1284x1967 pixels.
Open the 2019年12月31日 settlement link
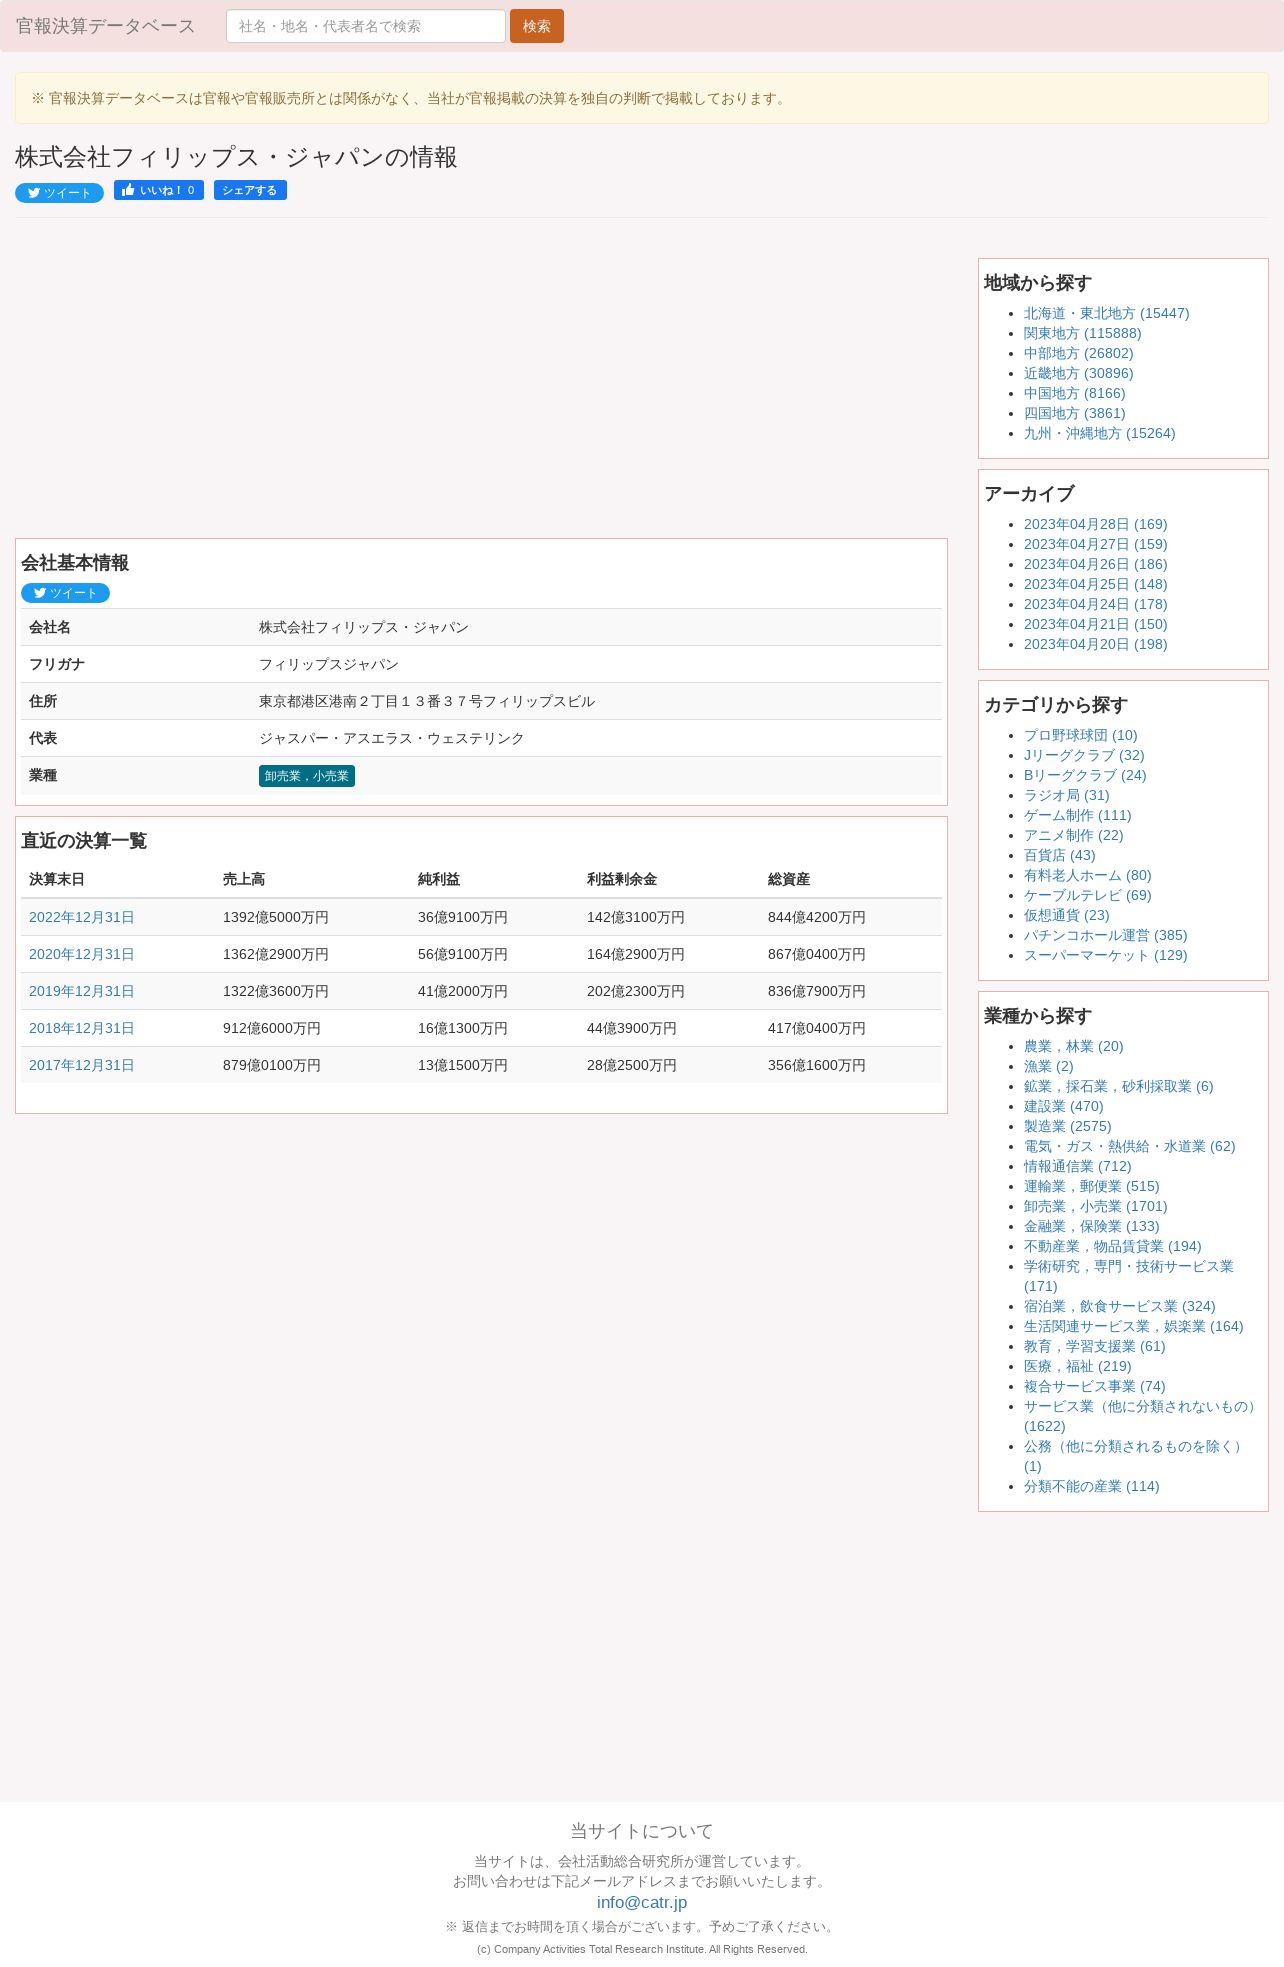pos(81,991)
